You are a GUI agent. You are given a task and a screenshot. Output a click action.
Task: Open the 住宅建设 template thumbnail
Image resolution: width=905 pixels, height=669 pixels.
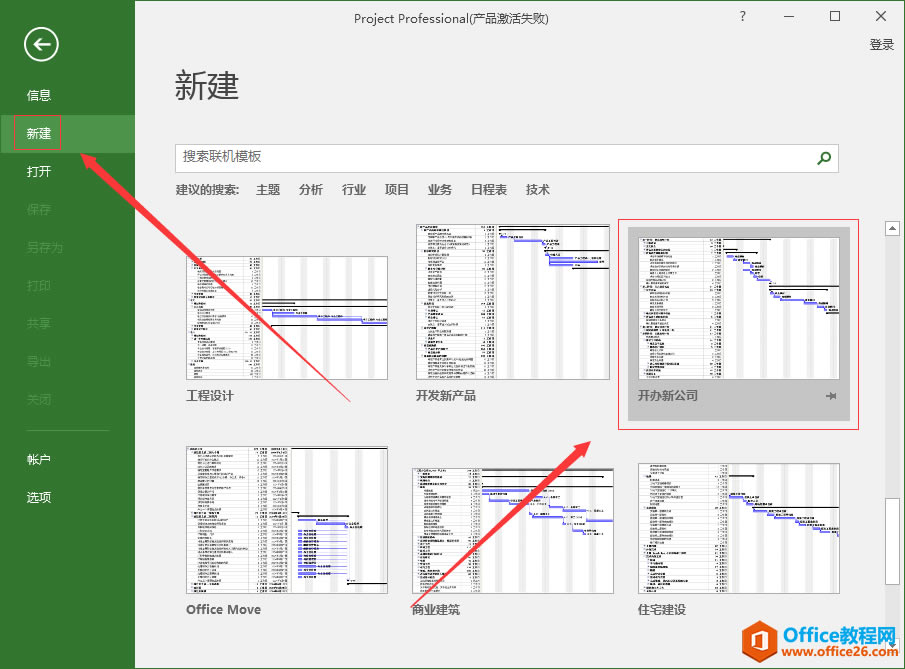click(739, 528)
